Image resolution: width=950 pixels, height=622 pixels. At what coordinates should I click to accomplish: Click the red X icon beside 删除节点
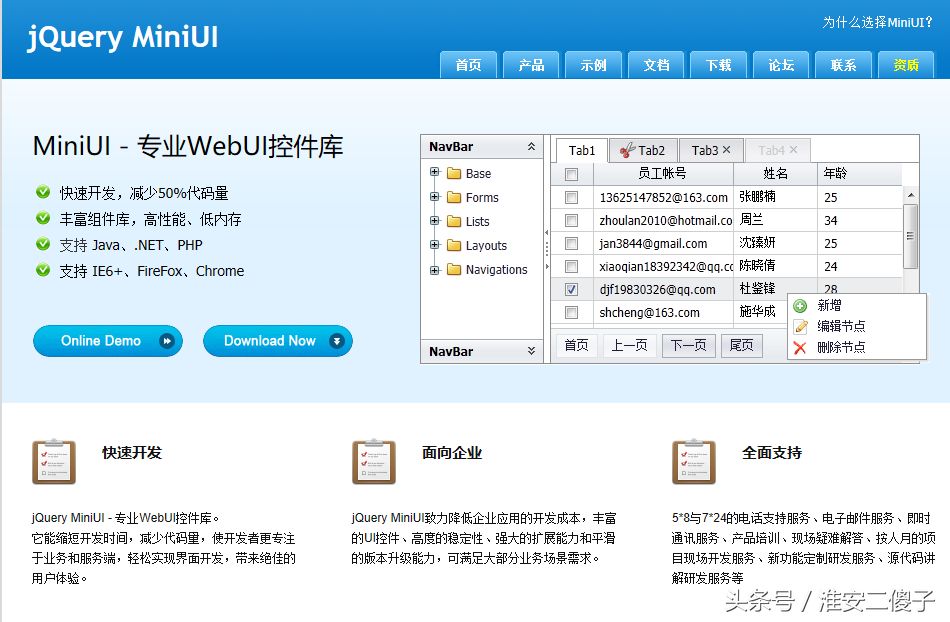tap(800, 348)
